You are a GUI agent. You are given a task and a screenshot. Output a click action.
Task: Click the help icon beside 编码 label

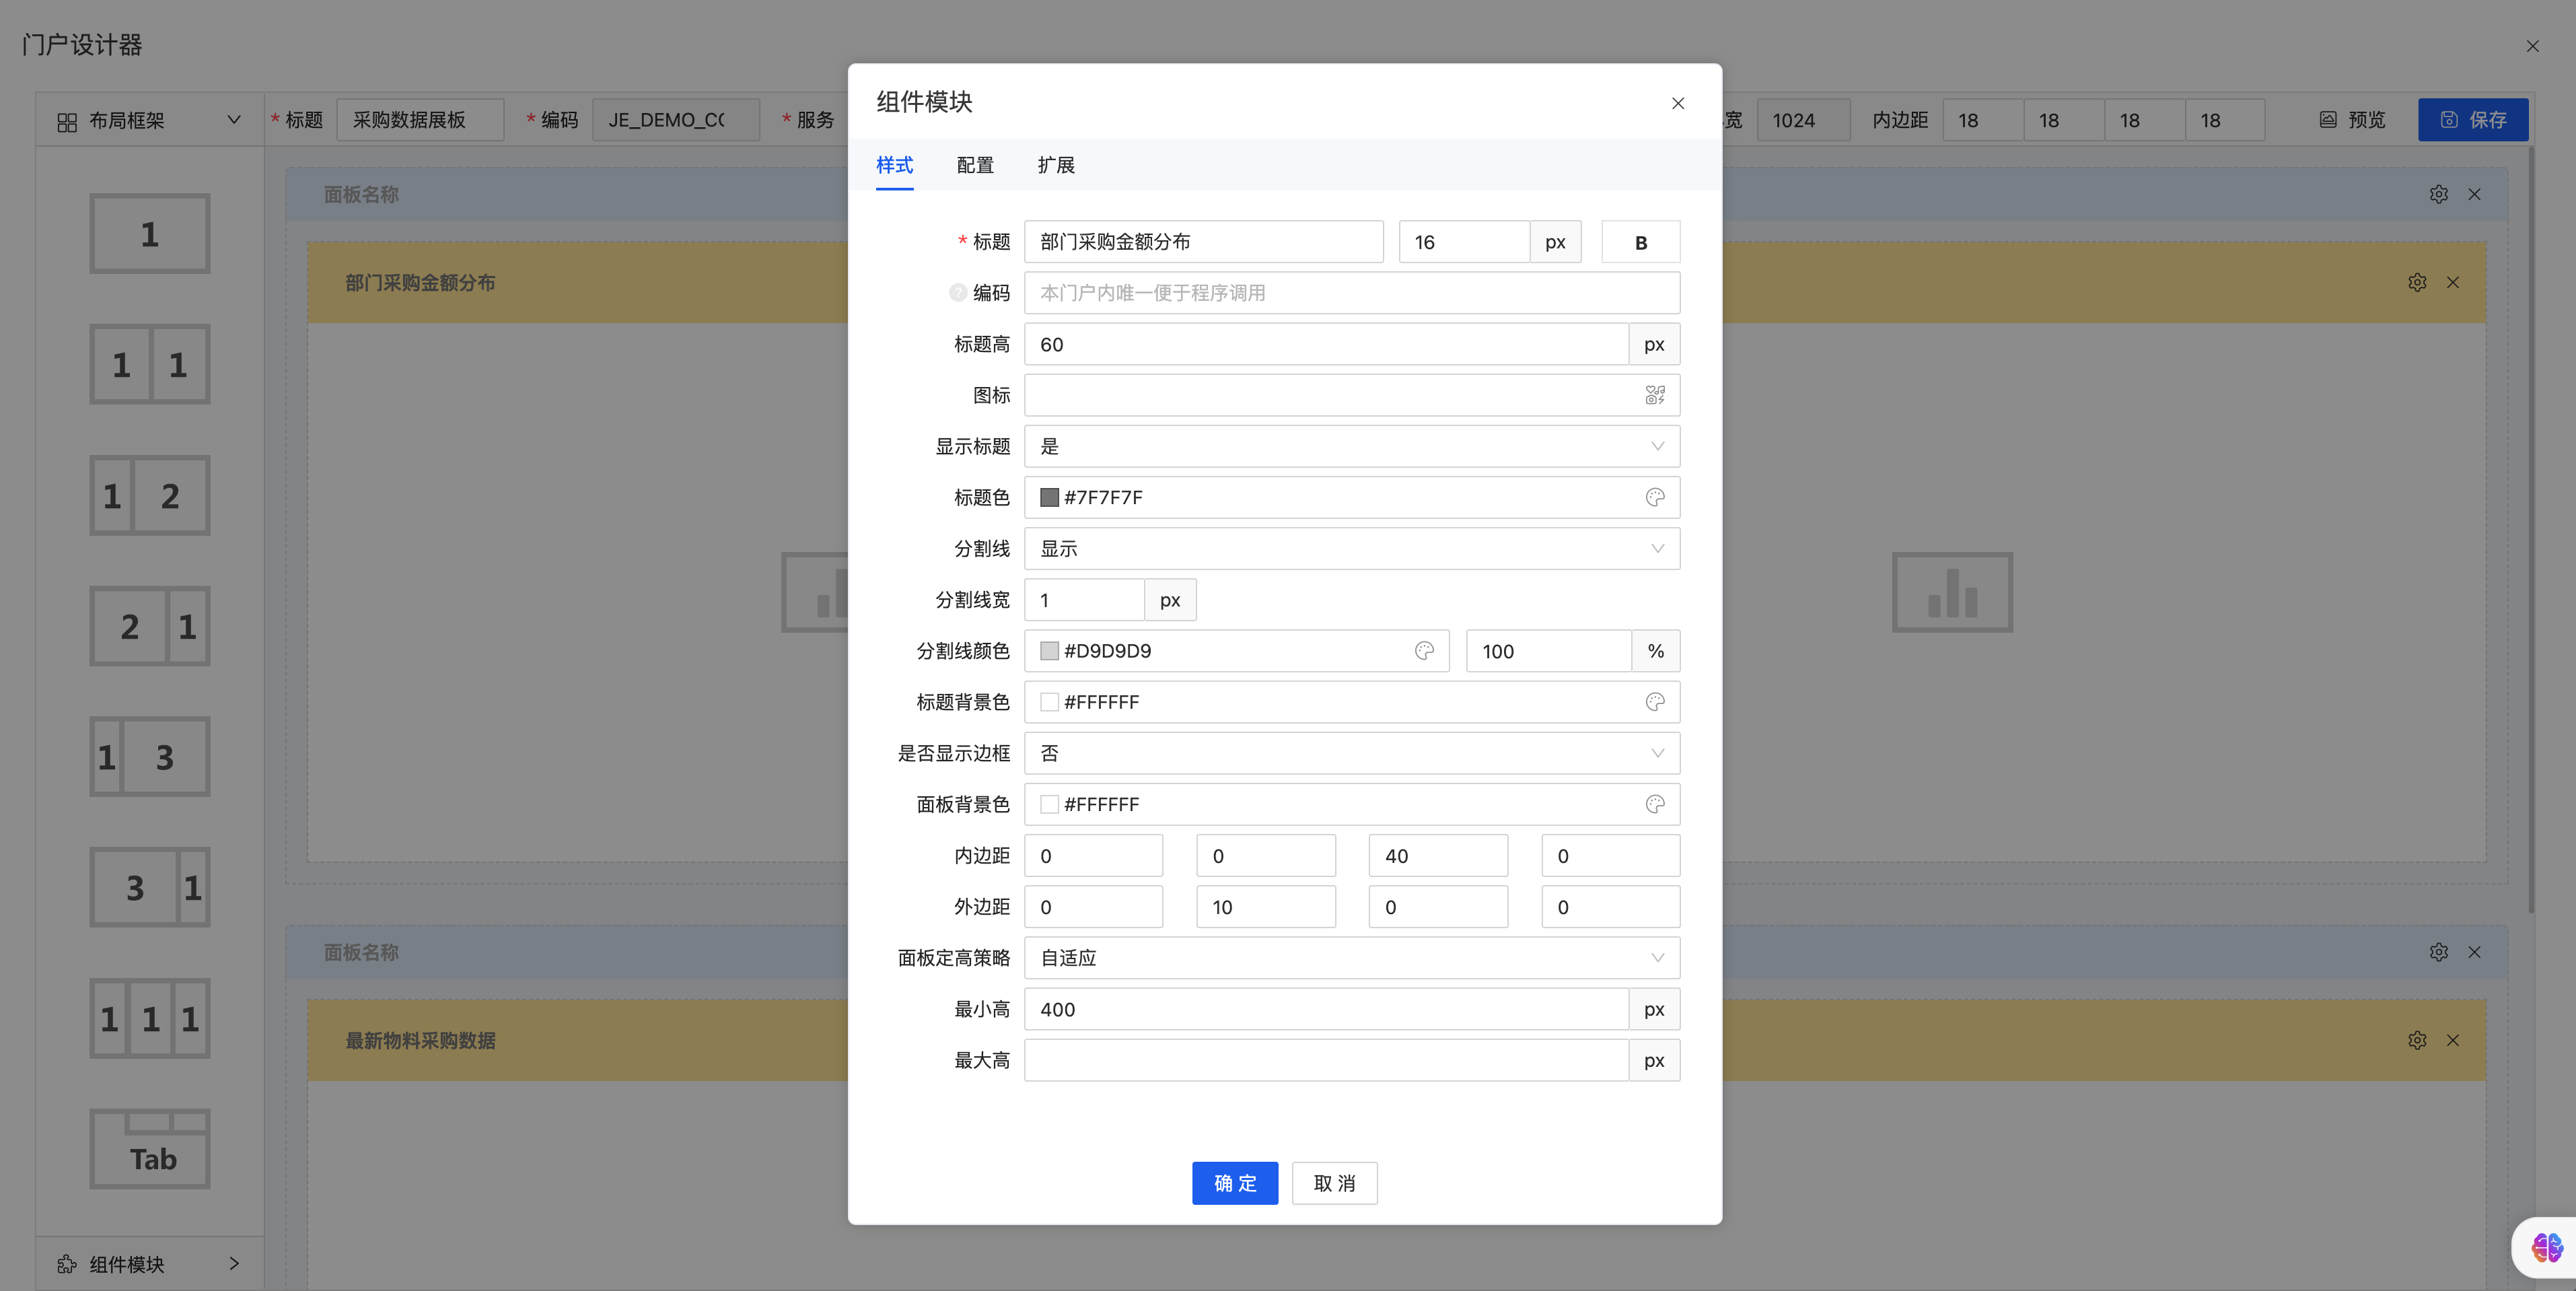click(x=957, y=293)
